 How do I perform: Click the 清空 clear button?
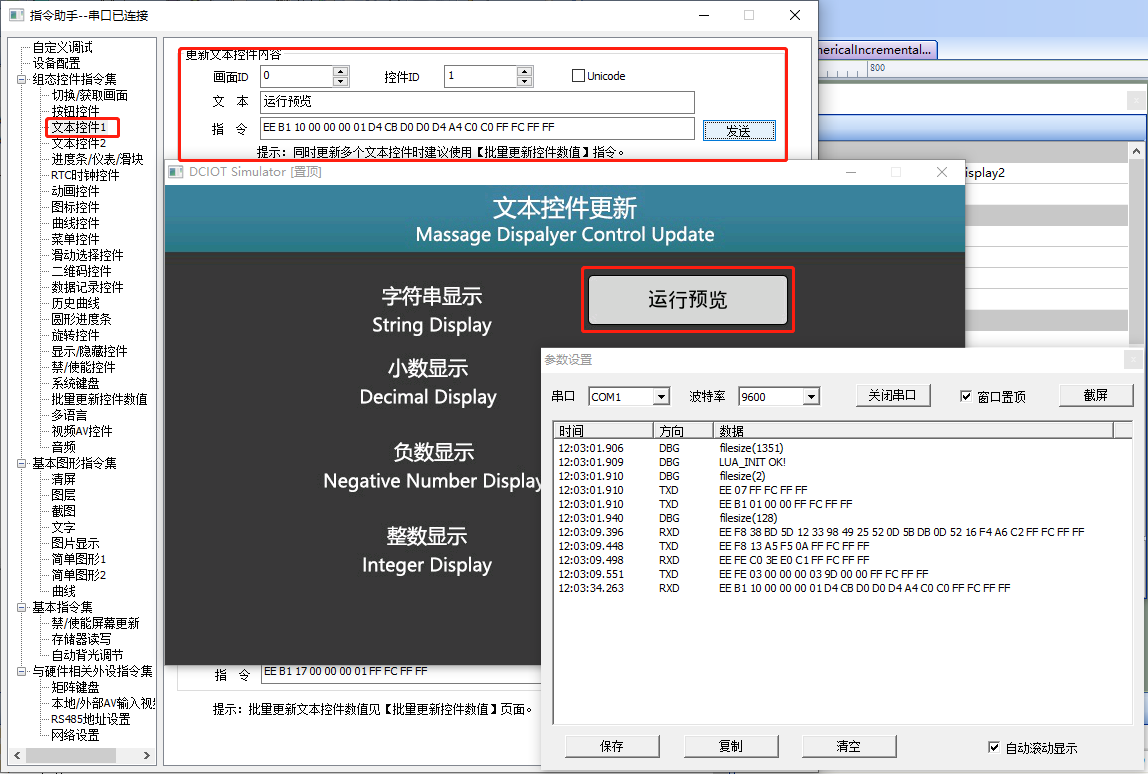tap(849, 746)
